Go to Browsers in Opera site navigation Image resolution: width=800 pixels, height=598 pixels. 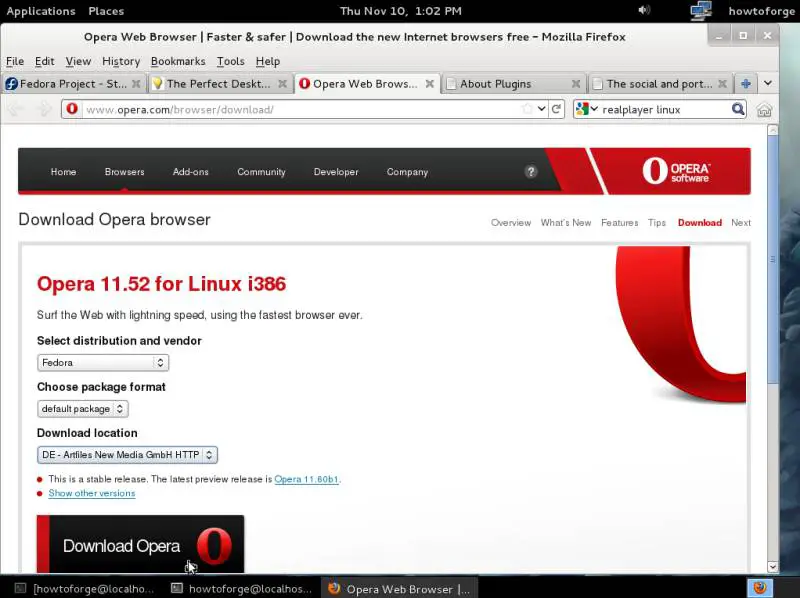(124, 172)
